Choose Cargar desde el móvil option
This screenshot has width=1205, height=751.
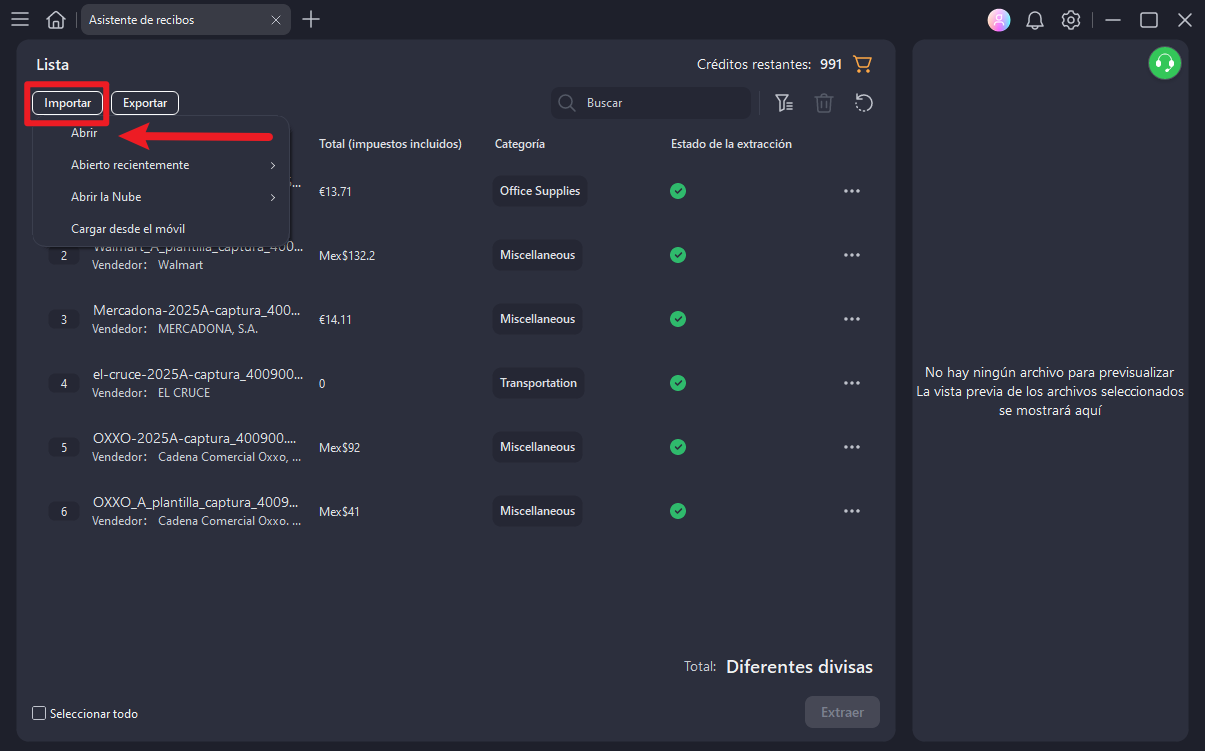[x=128, y=229]
